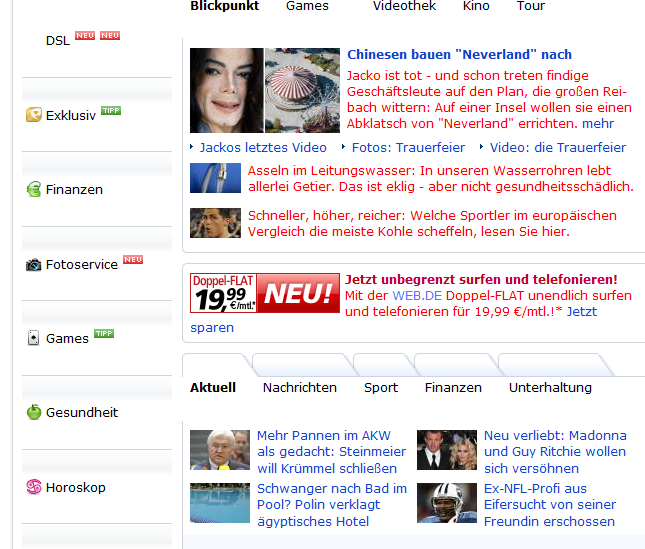
Task: Click the Steinmeier thumbnail image
Action: pos(220,450)
